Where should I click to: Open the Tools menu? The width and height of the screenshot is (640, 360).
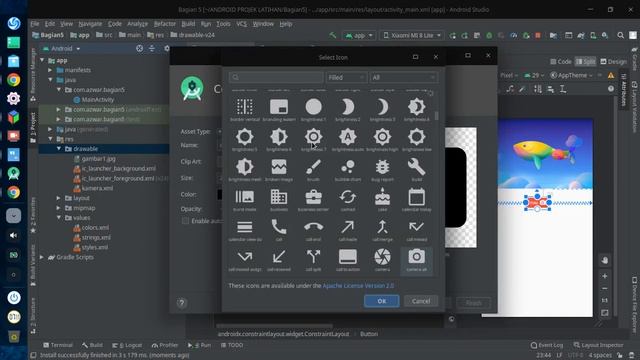223,24
